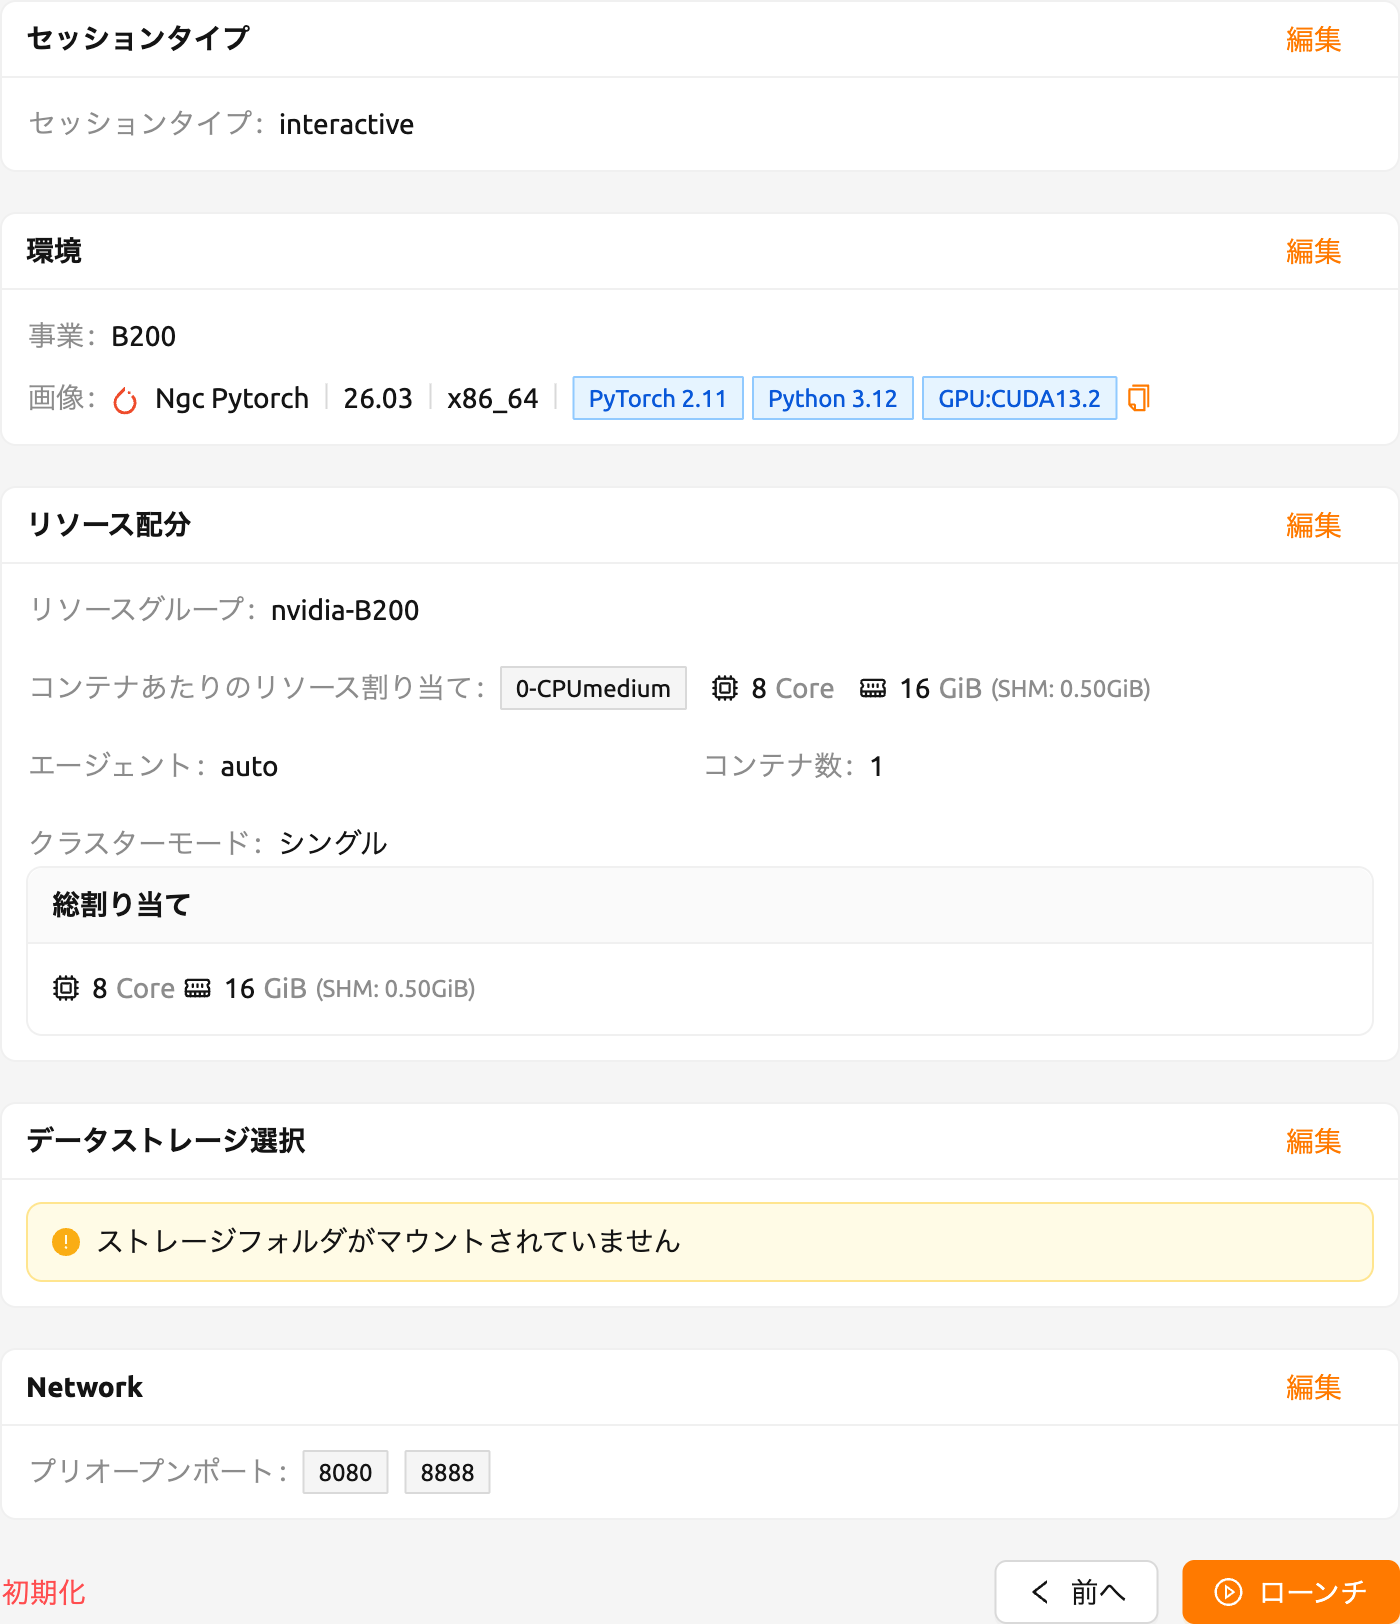Image resolution: width=1400 pixels, height=1624 pixels.
Task: Edit the environment section
Action: coord(1313,251)
